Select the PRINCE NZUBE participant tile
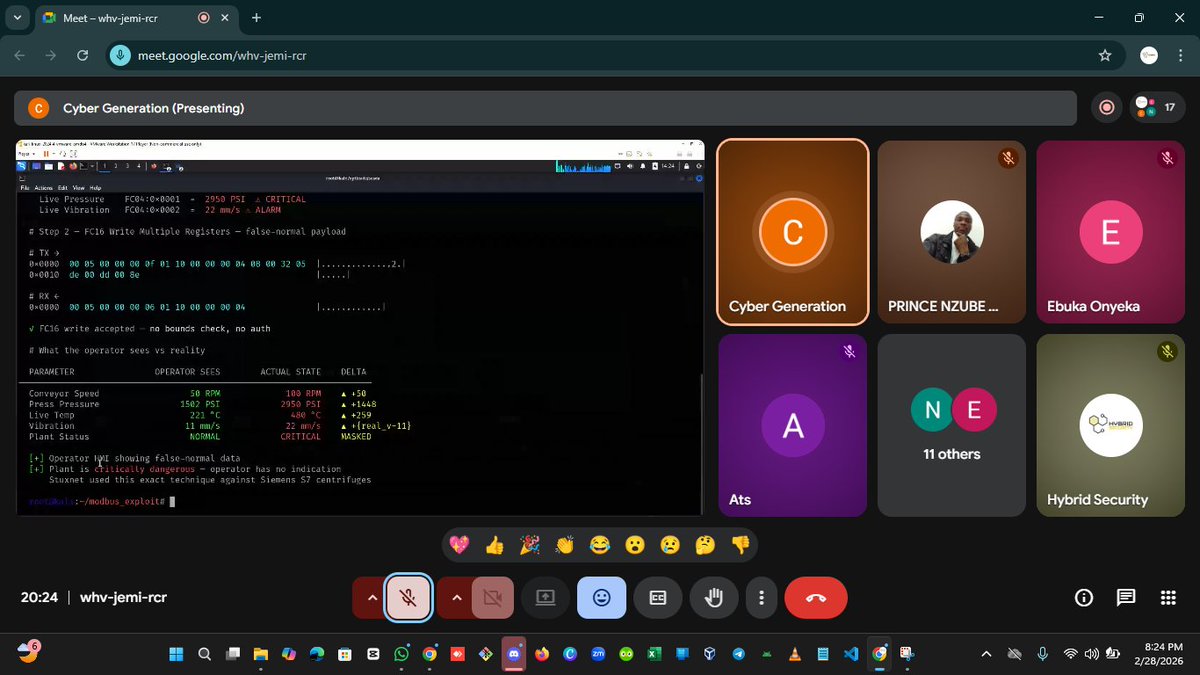1200x675 pixels. (x=951, y=231)
